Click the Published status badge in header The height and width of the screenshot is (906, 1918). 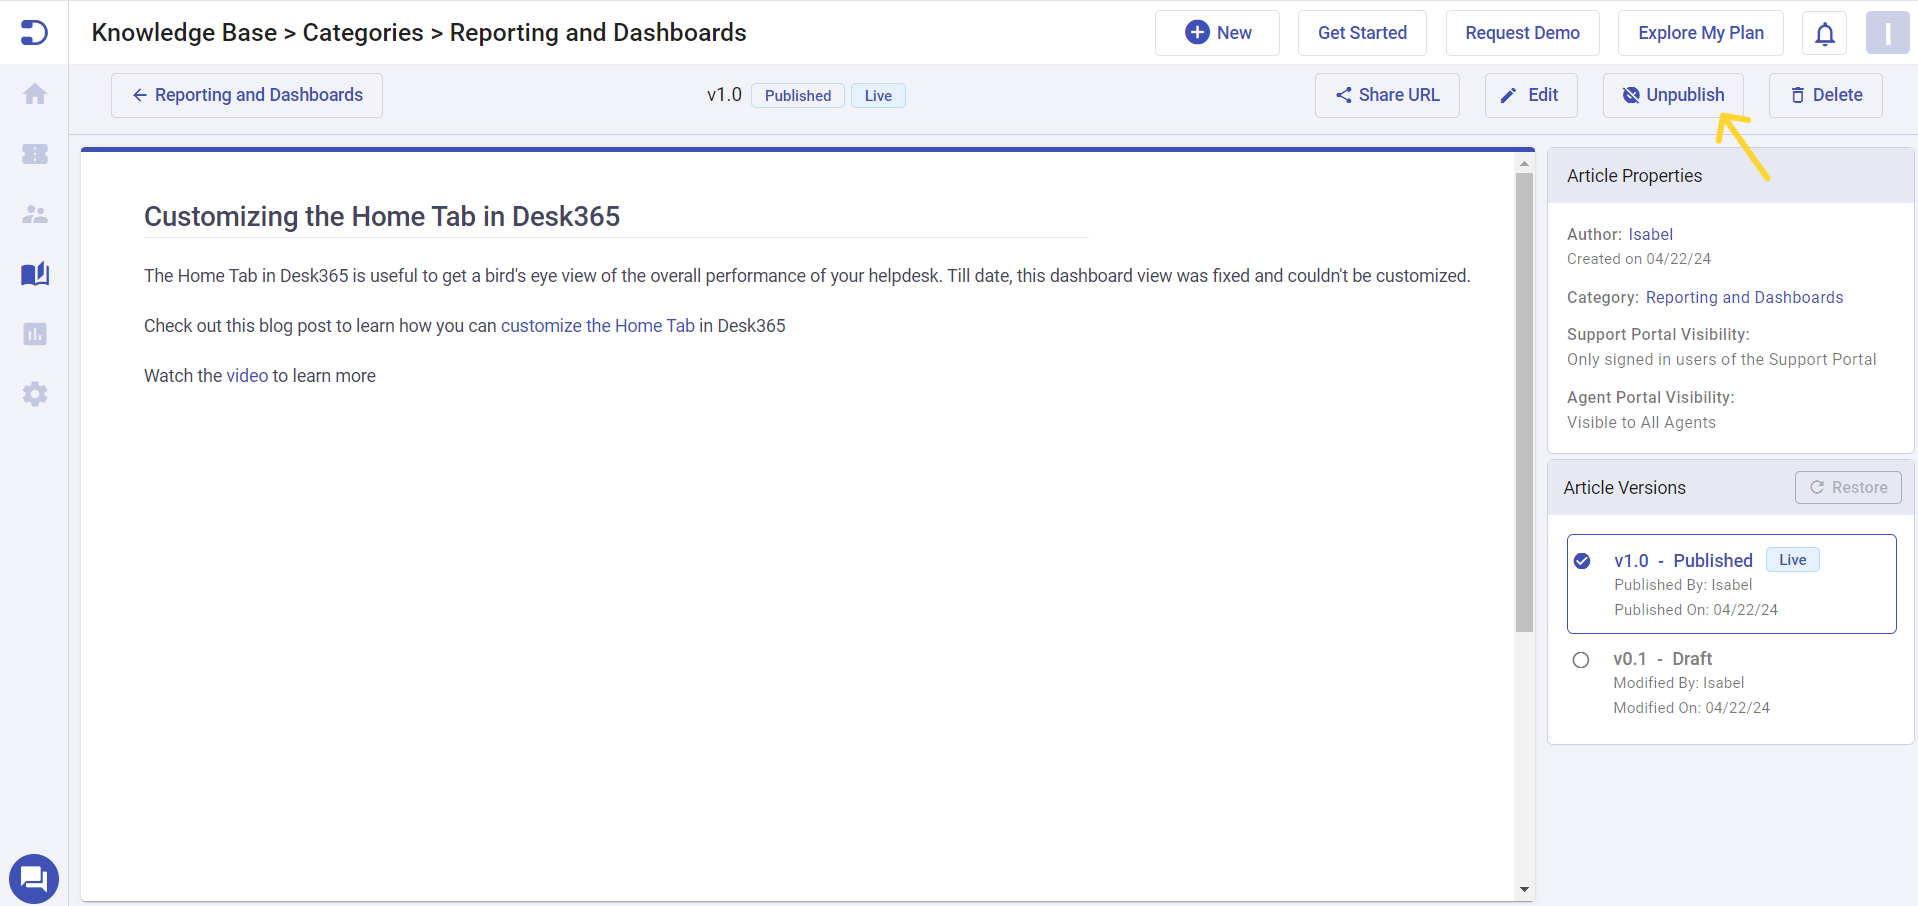tap(798, 96)
